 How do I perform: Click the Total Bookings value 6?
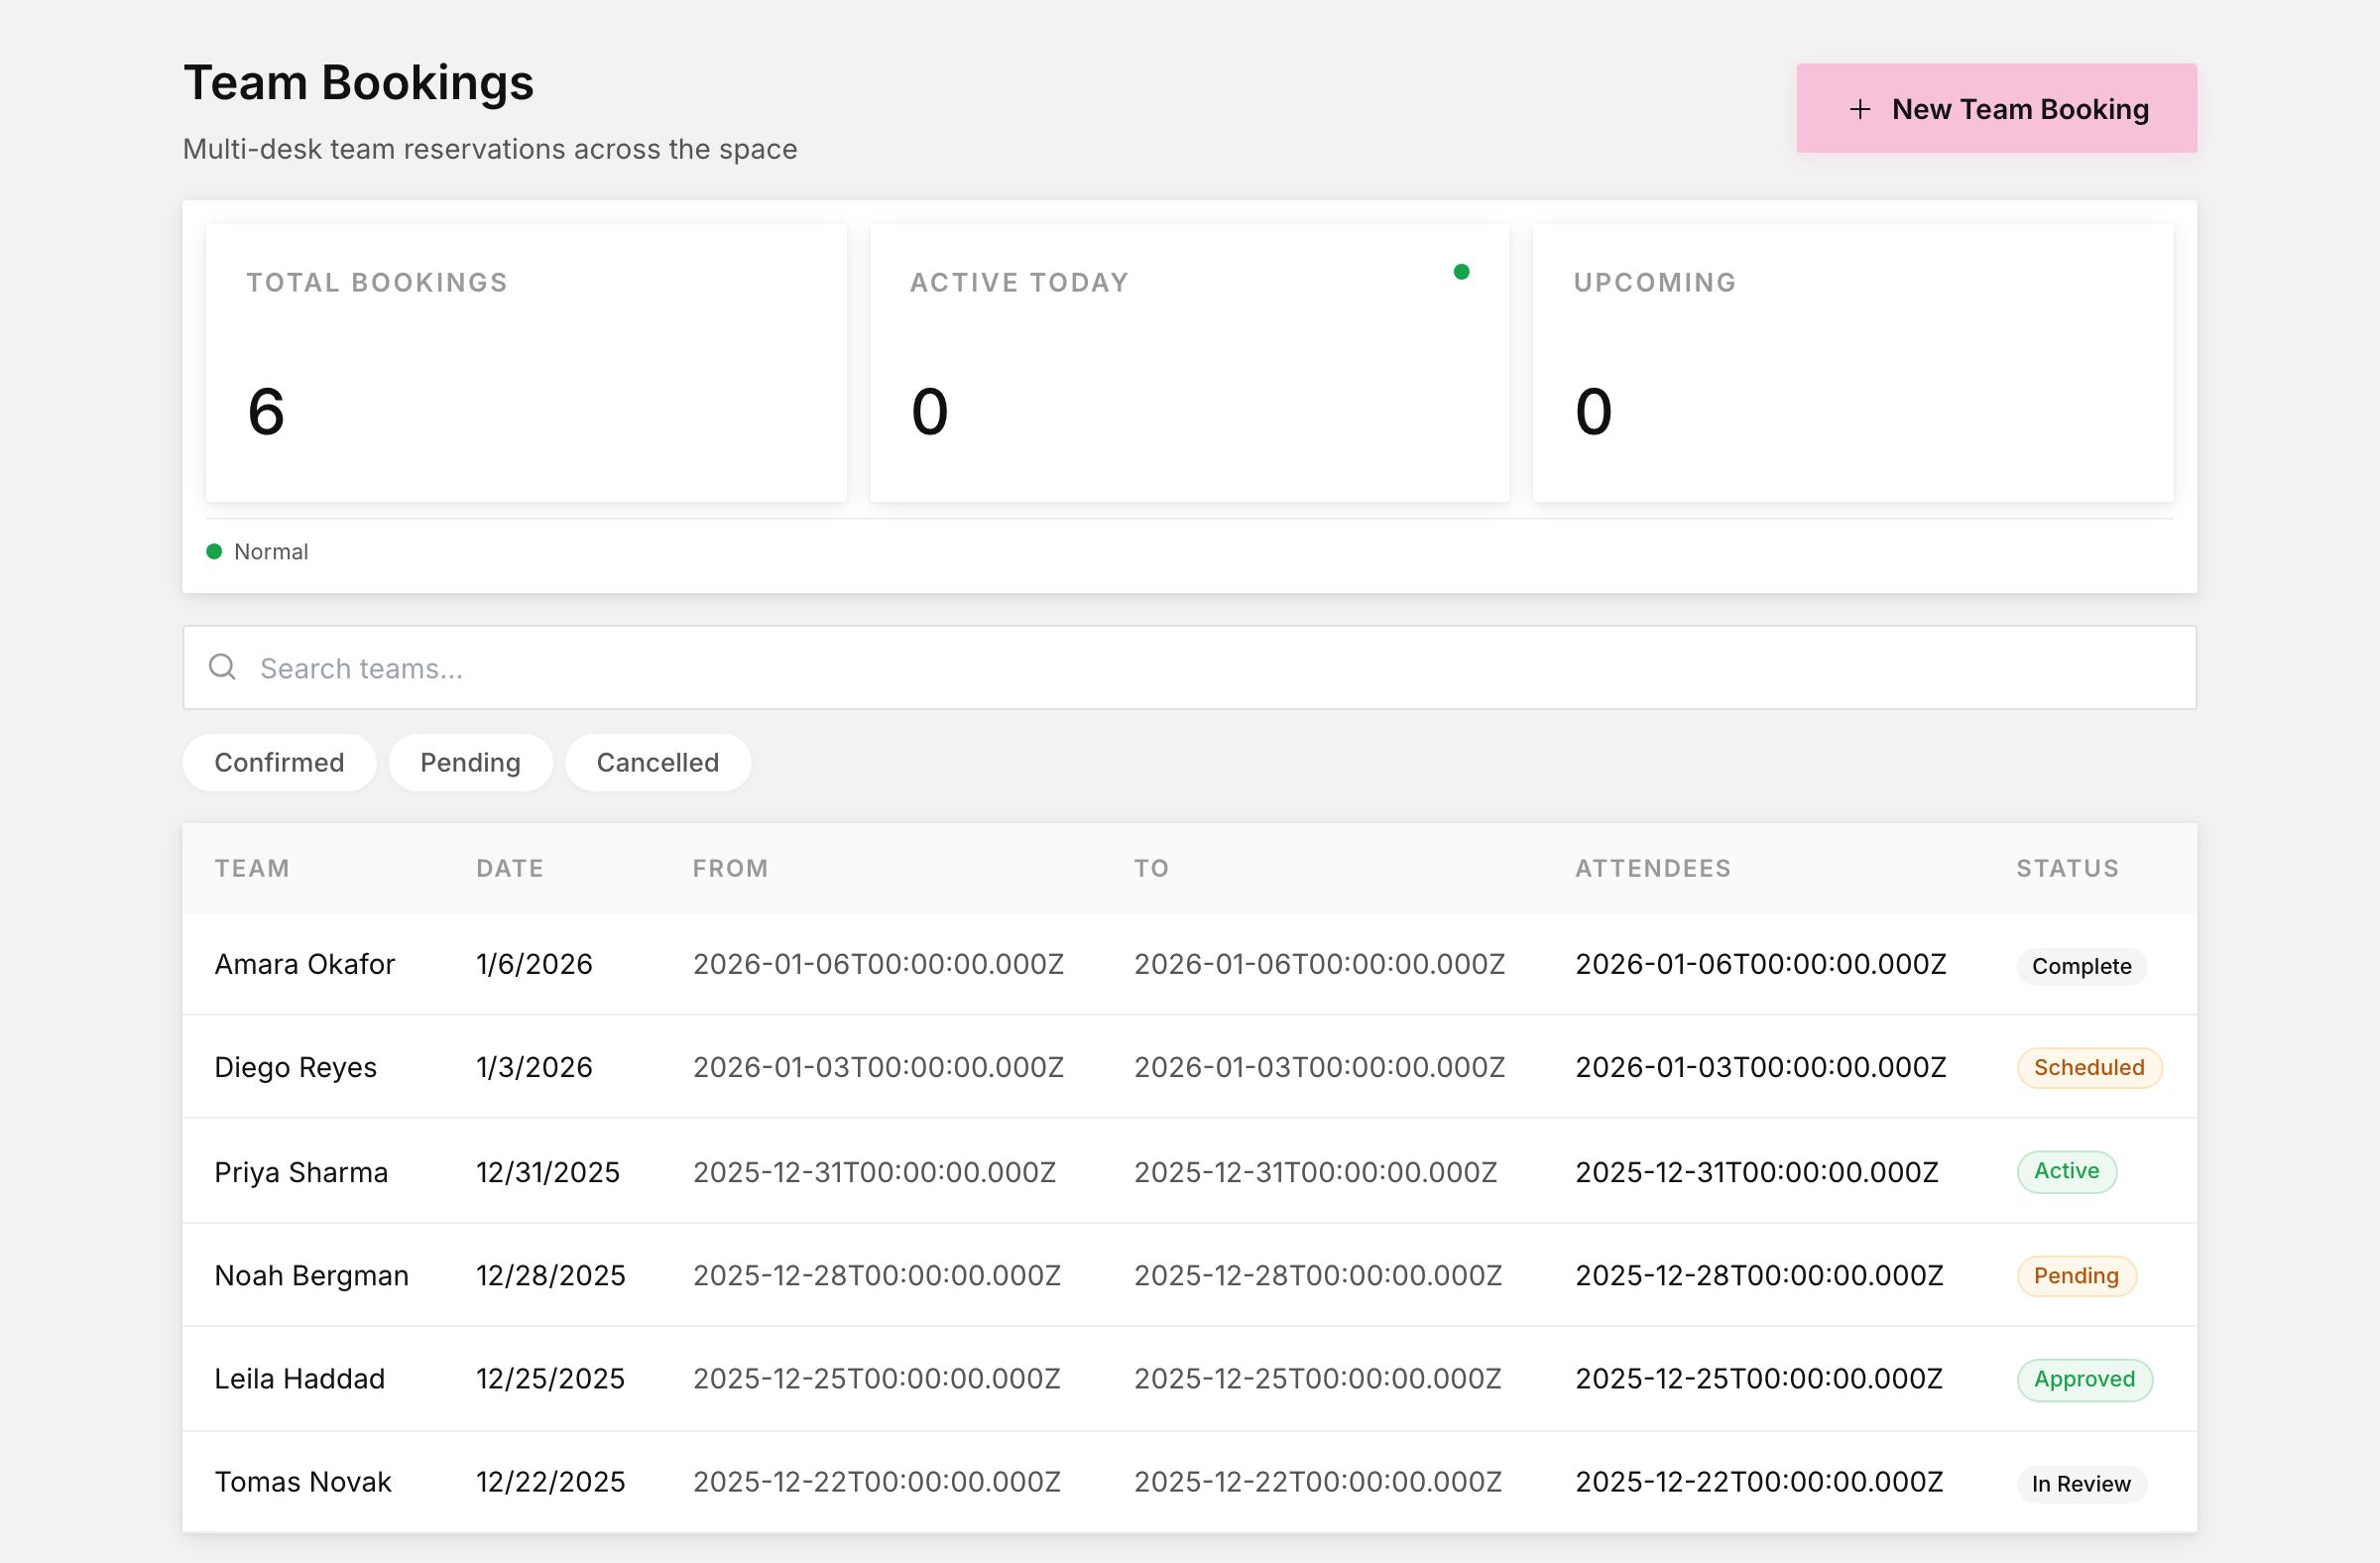pos(266,412)
